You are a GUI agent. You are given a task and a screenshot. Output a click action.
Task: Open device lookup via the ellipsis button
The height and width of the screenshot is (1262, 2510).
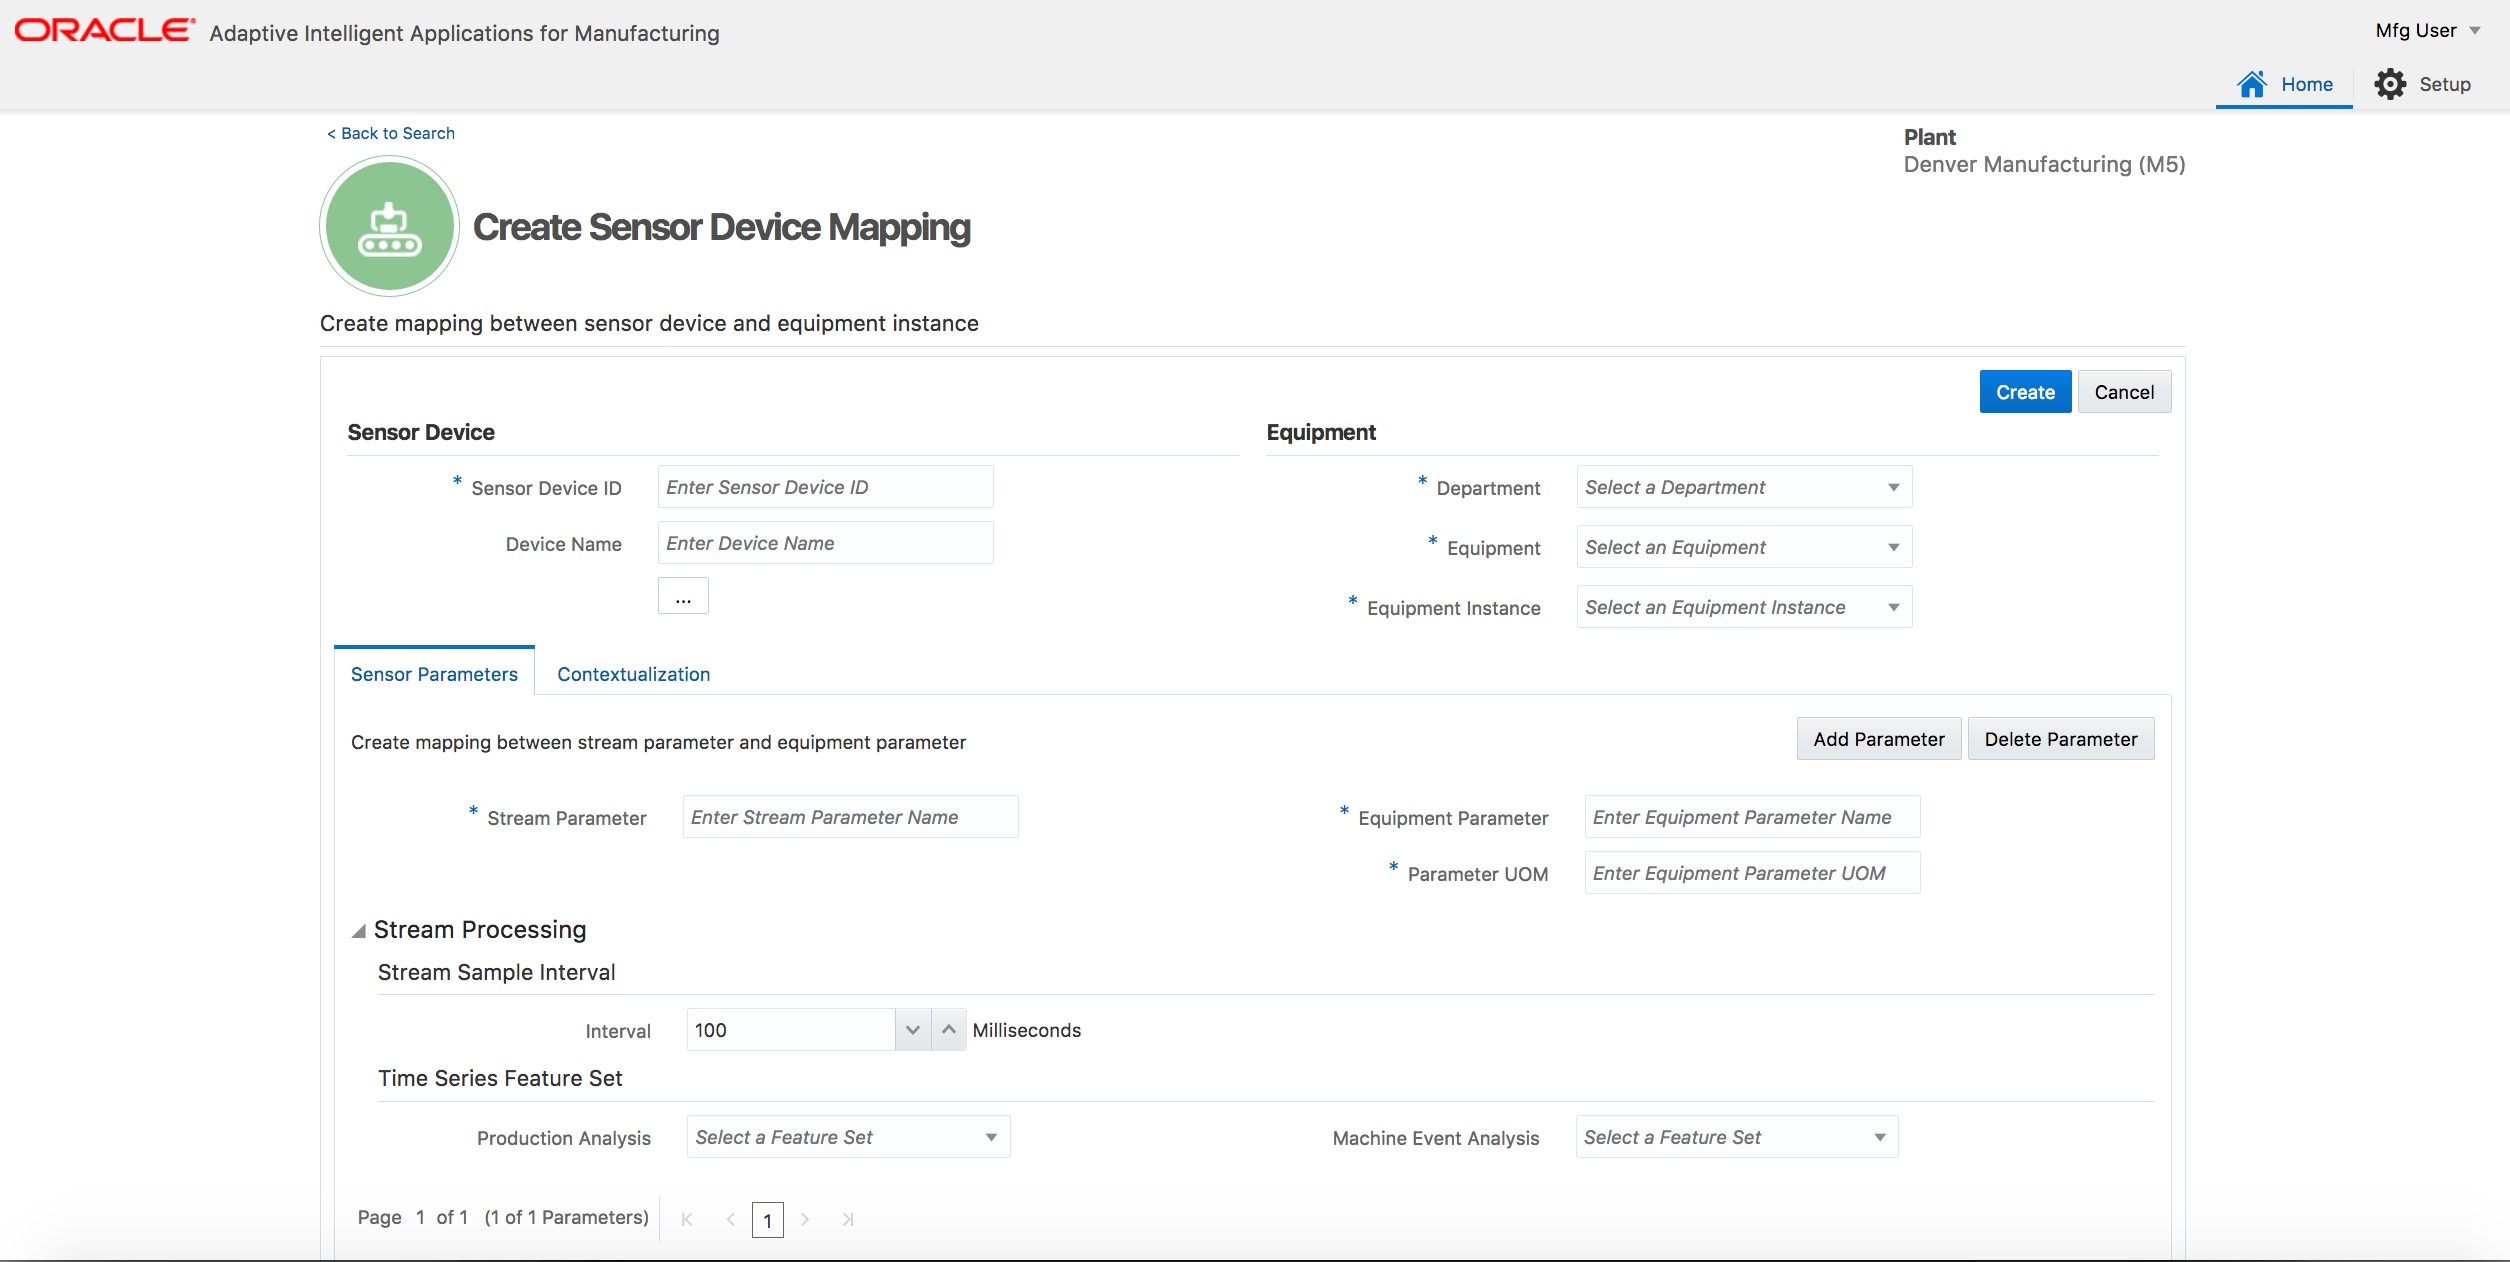point(683,596)
